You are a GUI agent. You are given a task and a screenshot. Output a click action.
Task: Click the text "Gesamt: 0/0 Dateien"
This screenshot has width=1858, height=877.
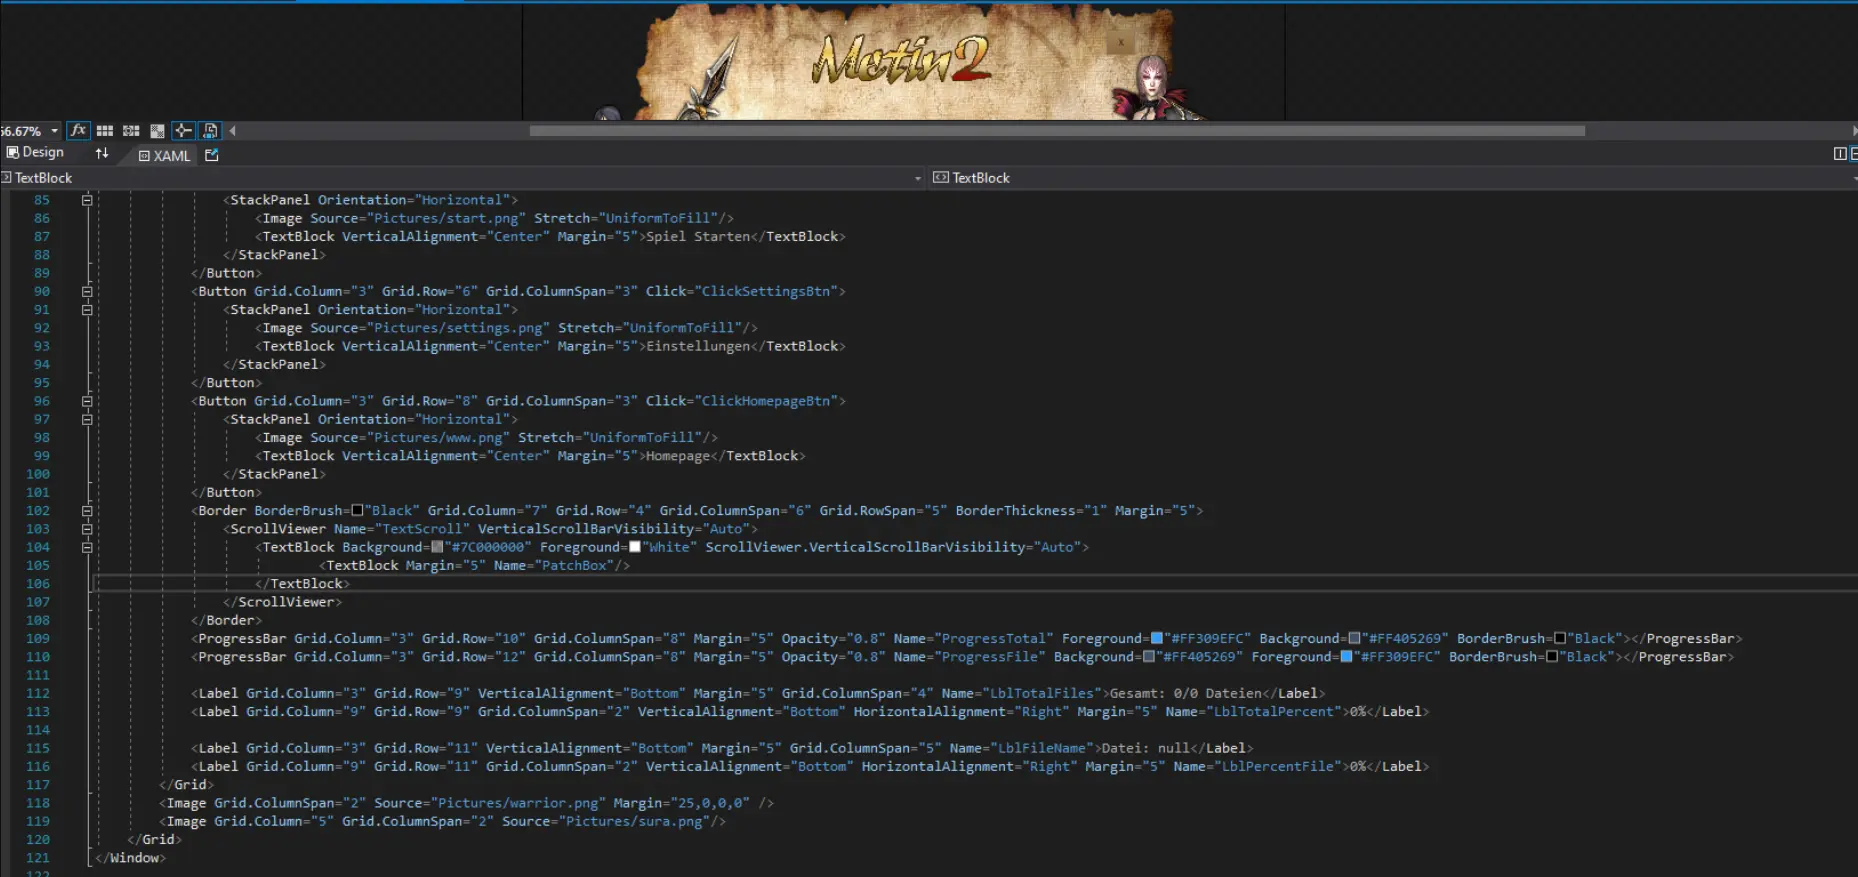pyautogui.click(x=1186, y=694)
